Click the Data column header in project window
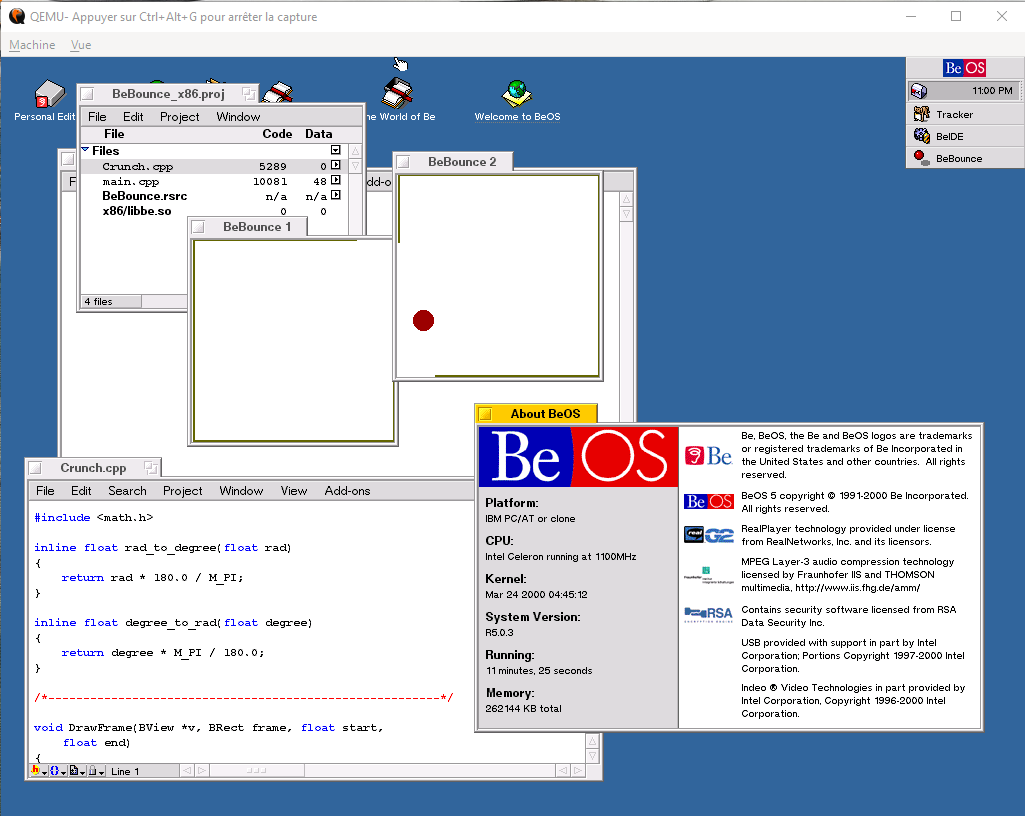The width and height of the screenshot is (1025, 816). 318,133
